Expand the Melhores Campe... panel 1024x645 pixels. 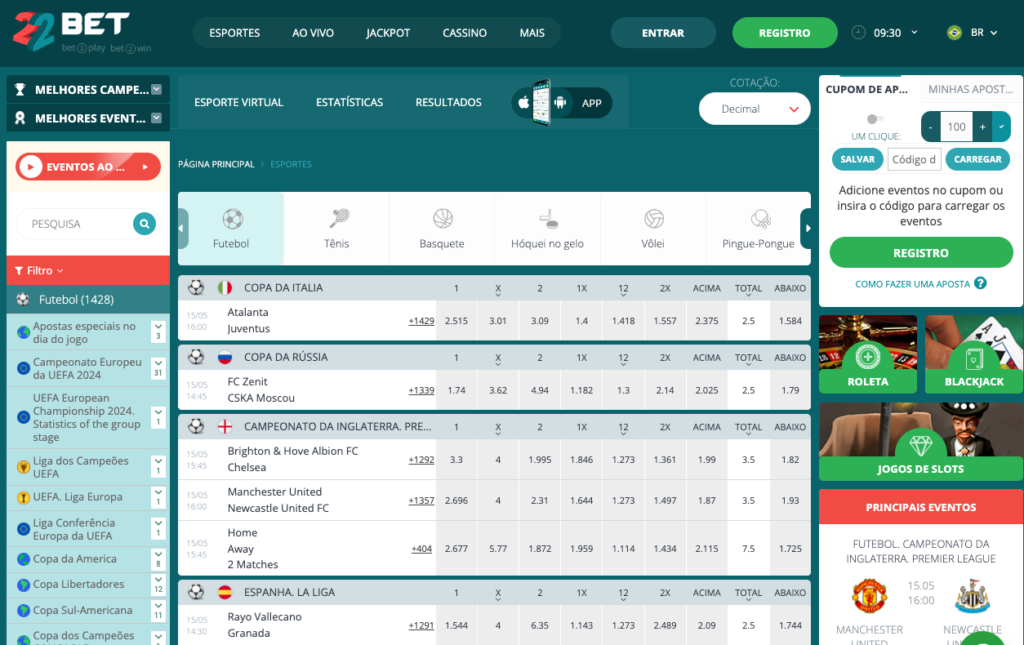[157, 89]
